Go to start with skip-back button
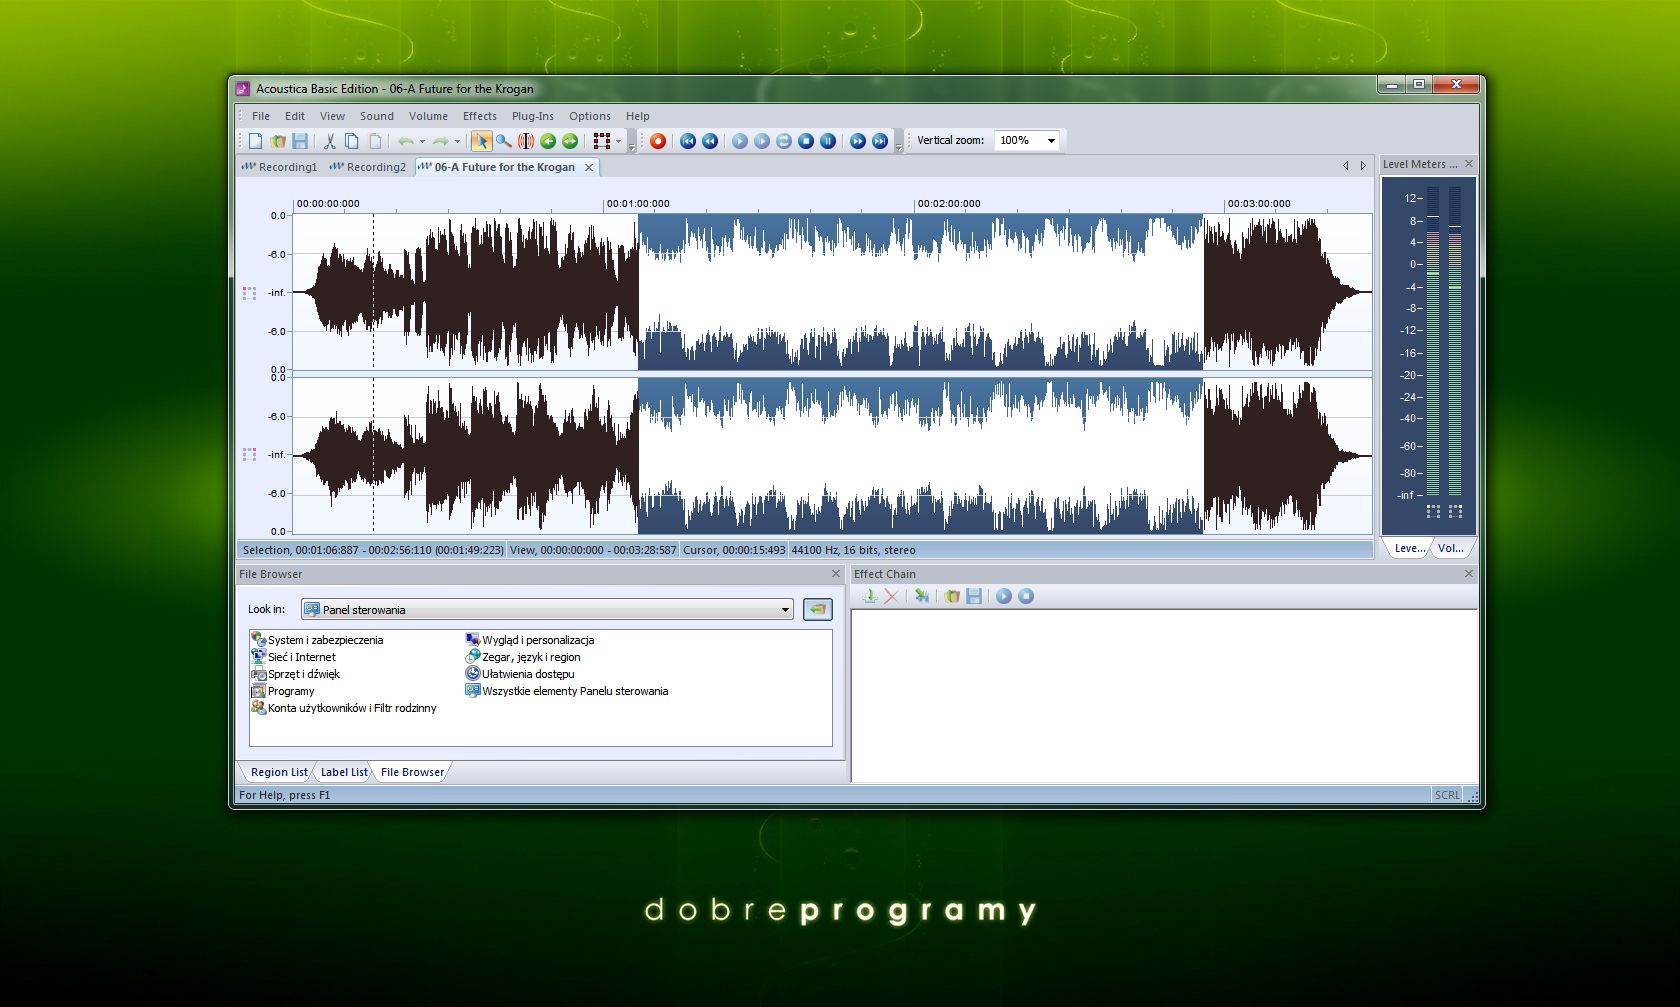 (x=688, y=141)
